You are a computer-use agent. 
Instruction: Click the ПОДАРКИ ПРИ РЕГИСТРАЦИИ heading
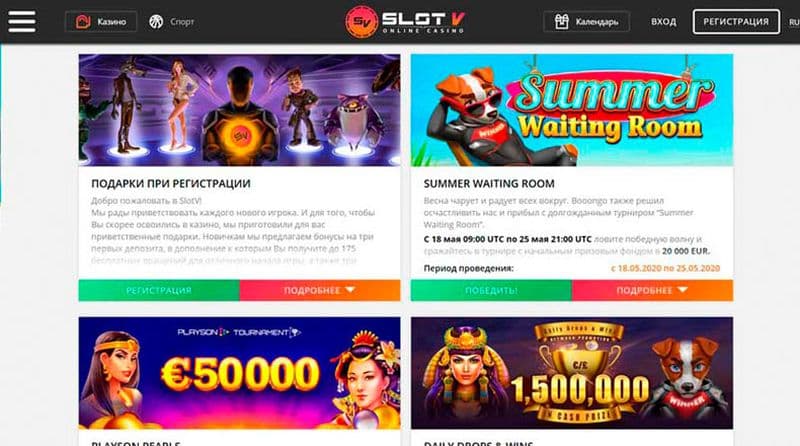point(171,184)
